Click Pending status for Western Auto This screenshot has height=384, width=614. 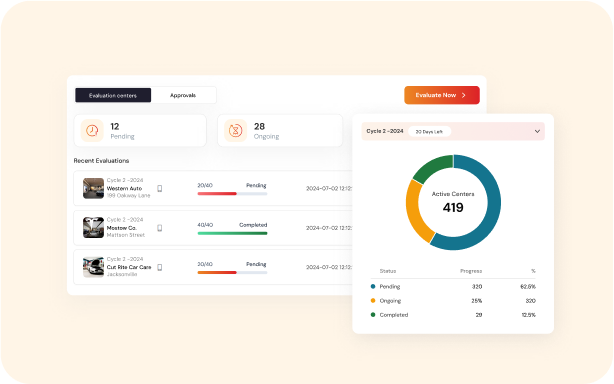click(x=256, y=185)
